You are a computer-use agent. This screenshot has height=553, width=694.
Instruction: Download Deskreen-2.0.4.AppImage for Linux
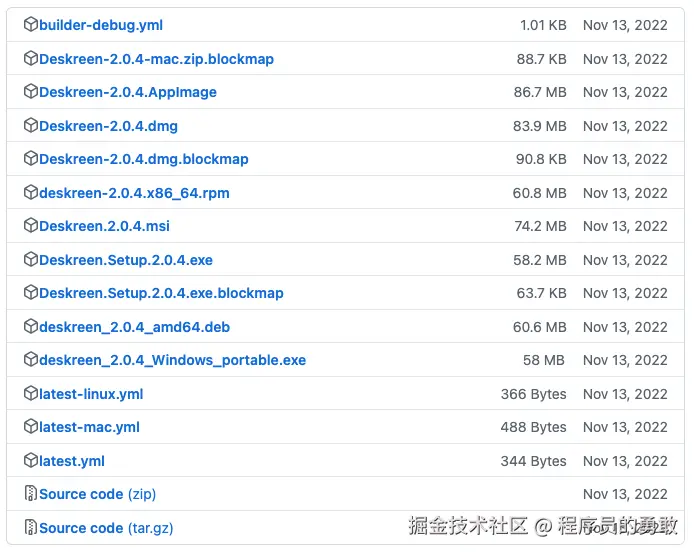click(x=128, y=92)
